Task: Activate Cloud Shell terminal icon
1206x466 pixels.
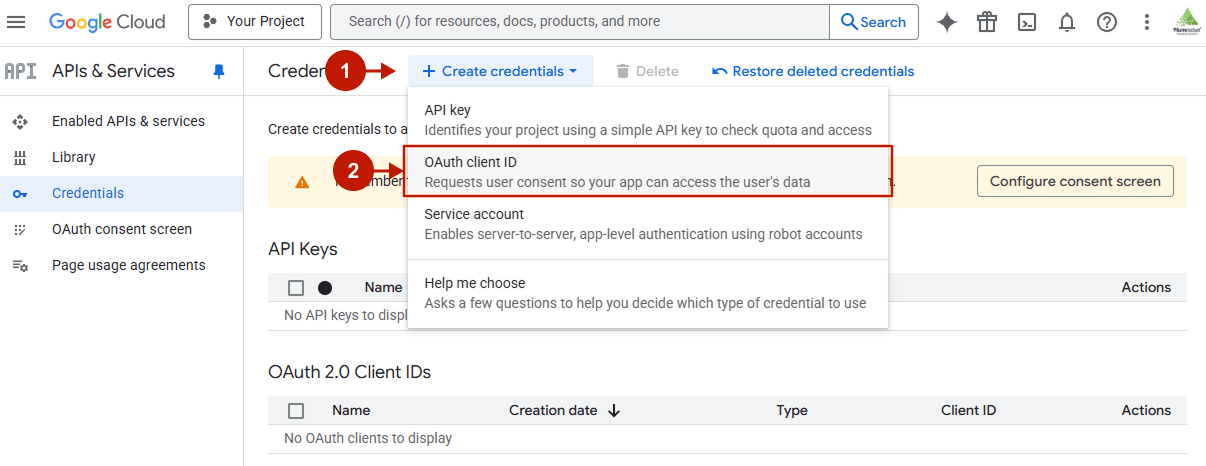Action: point(1027,22)
